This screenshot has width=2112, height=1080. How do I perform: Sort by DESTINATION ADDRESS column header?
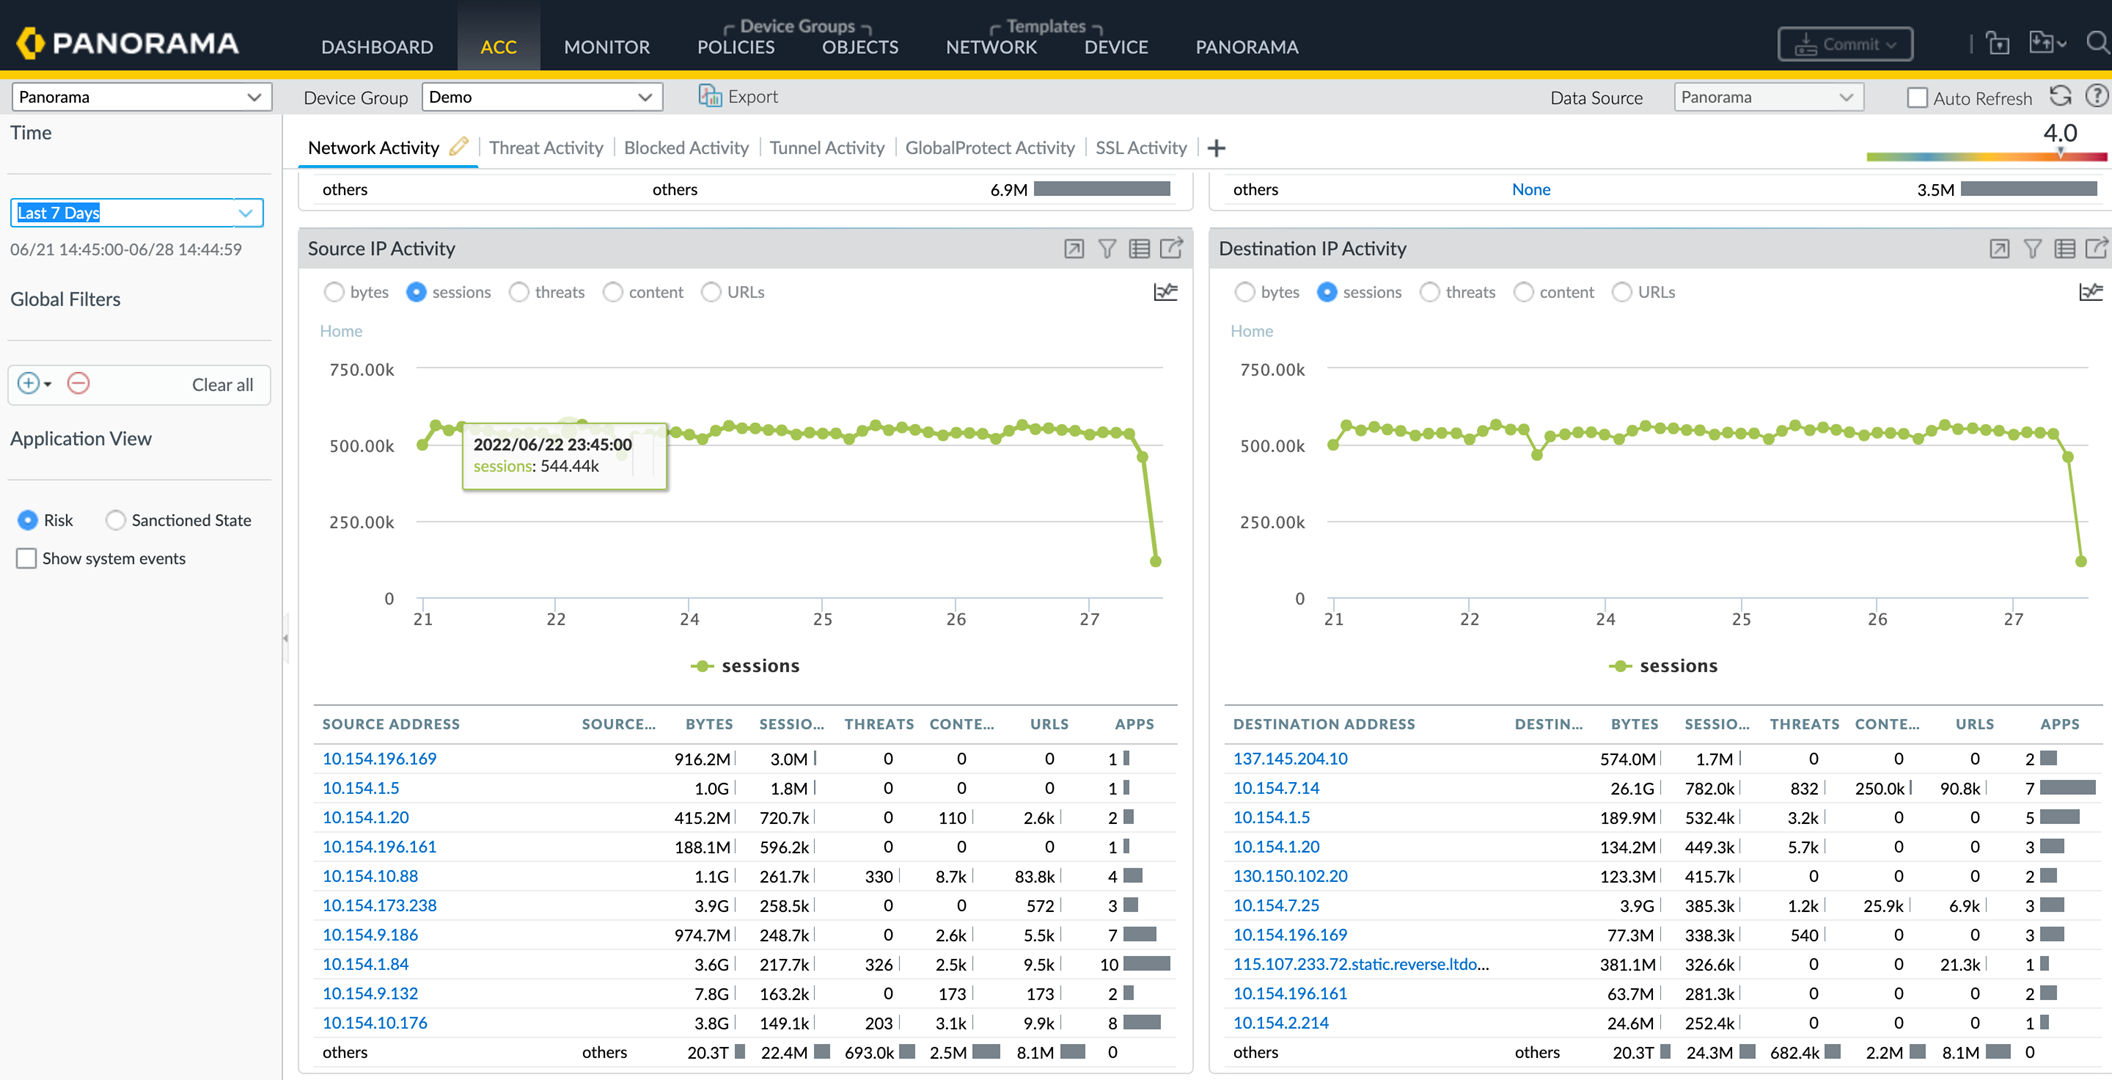1324,724
